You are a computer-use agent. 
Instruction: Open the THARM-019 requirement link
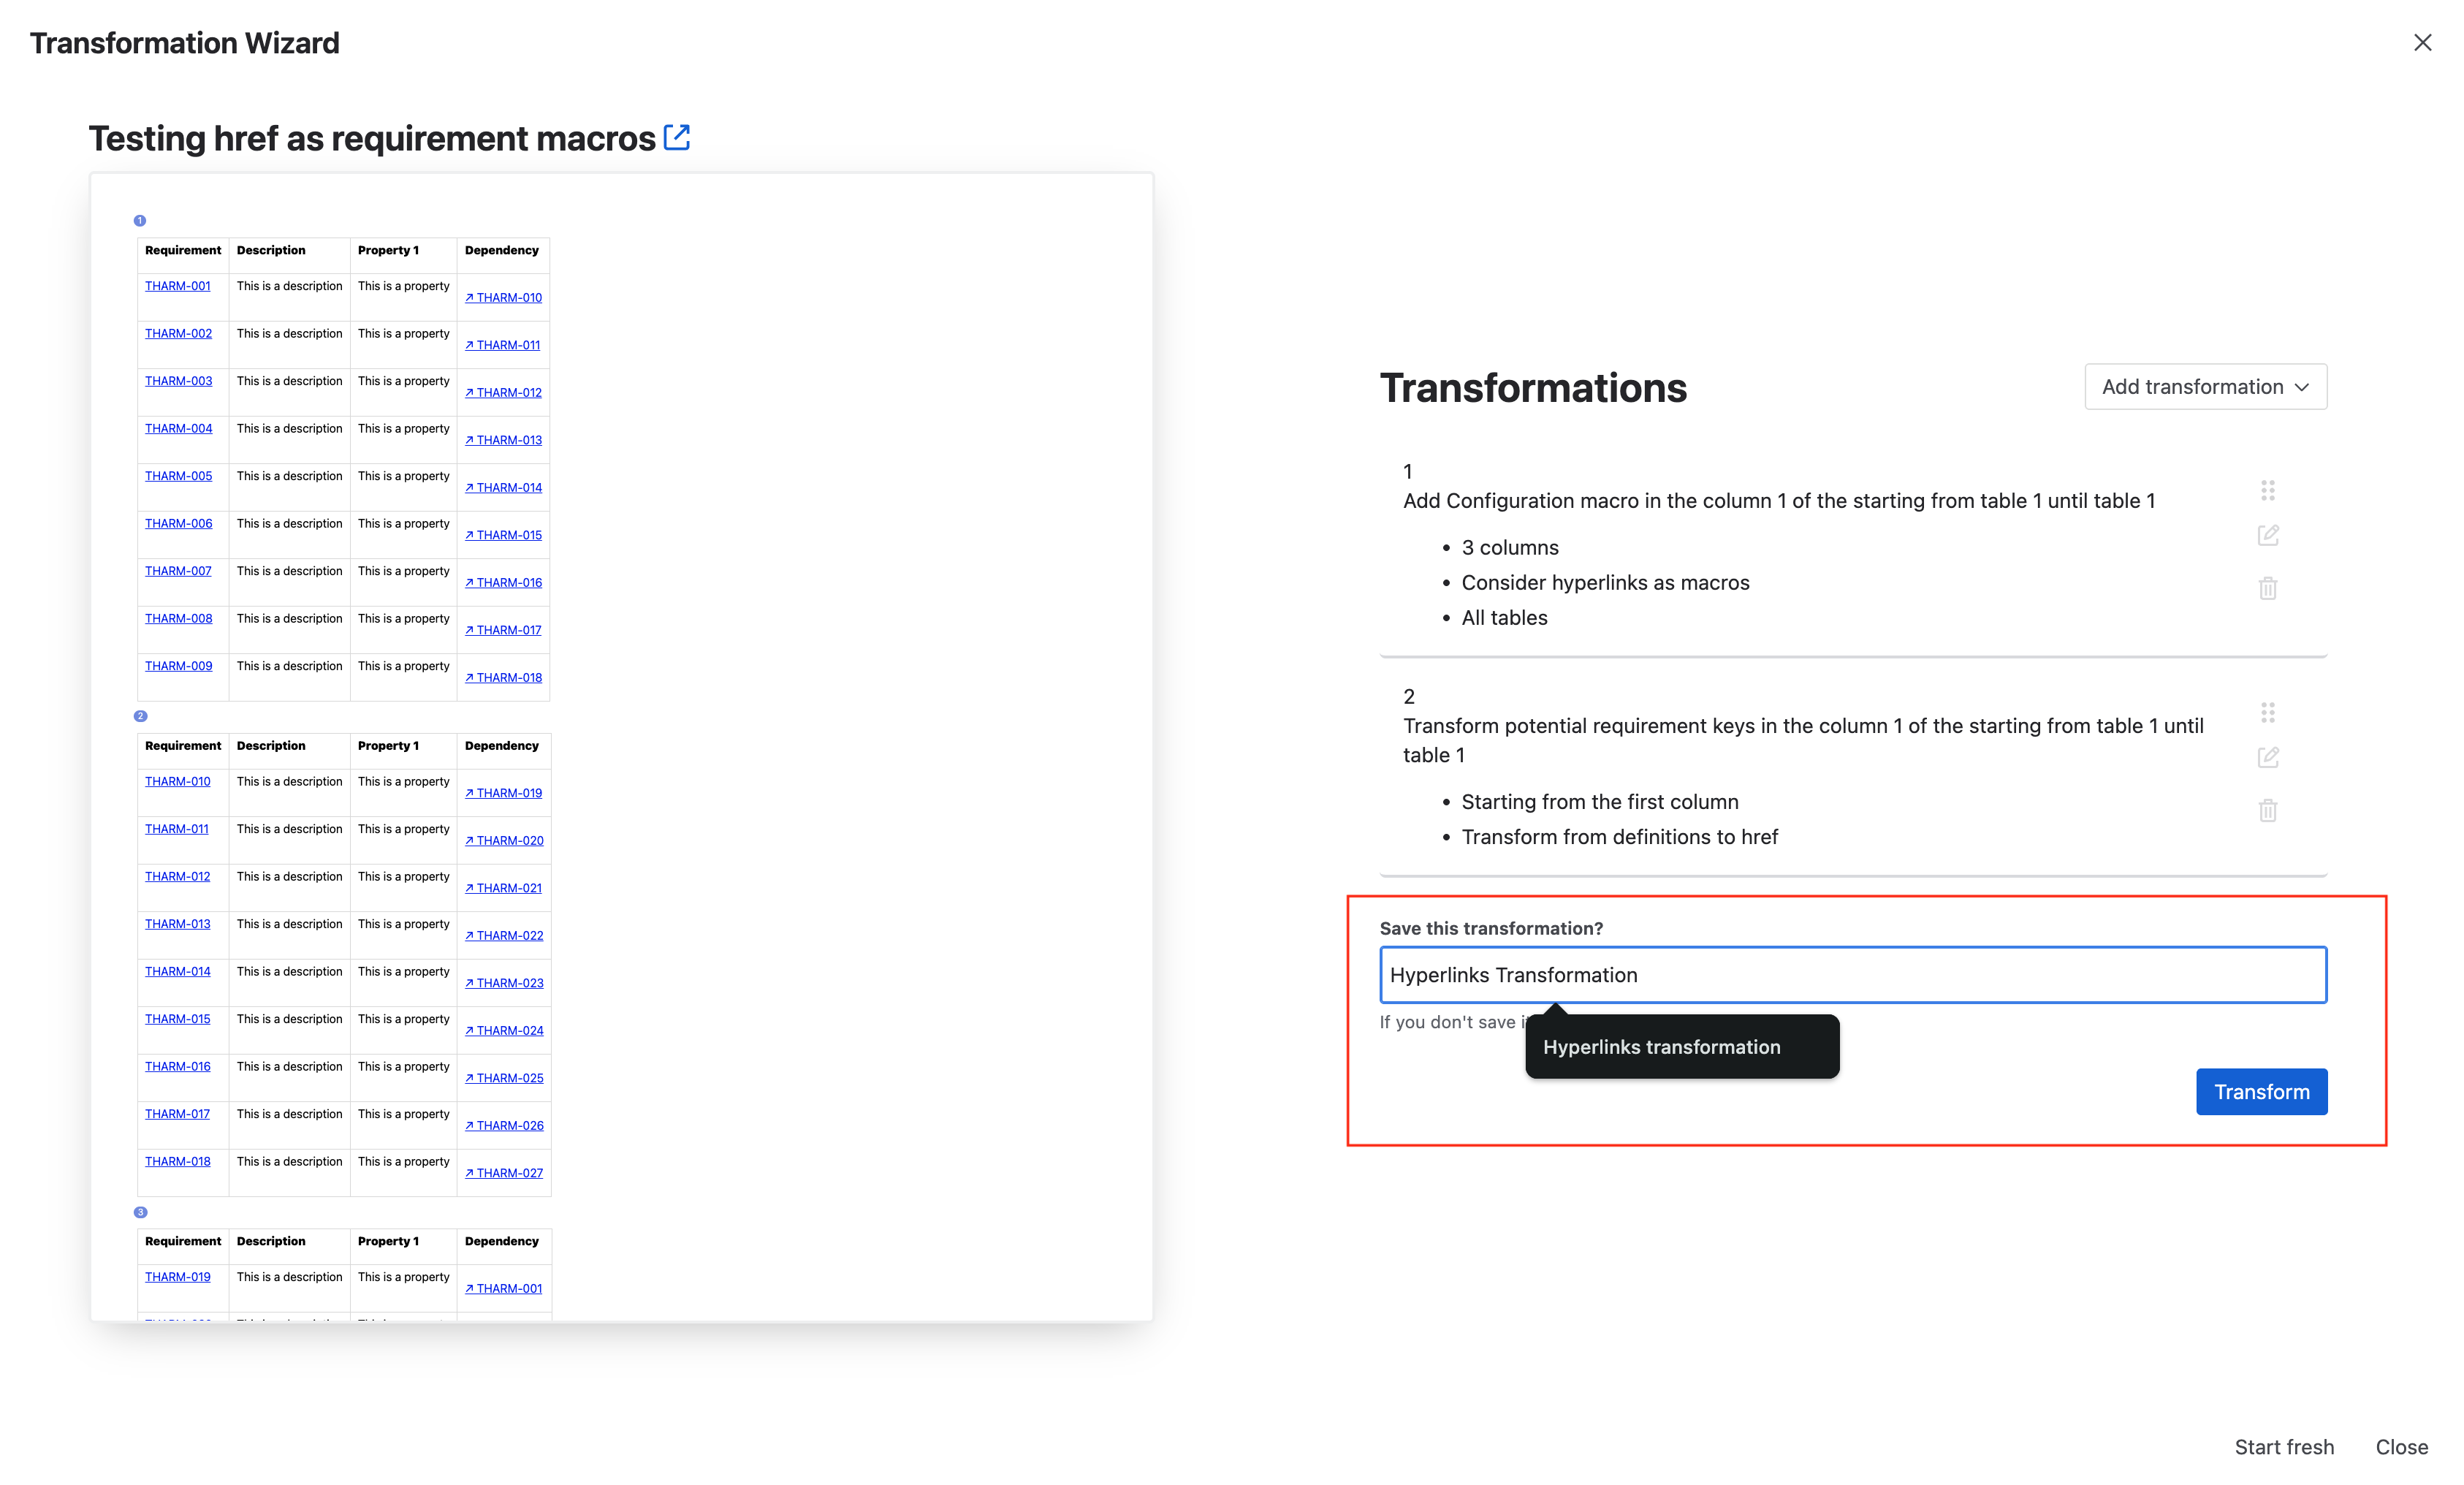point(177,1277)
